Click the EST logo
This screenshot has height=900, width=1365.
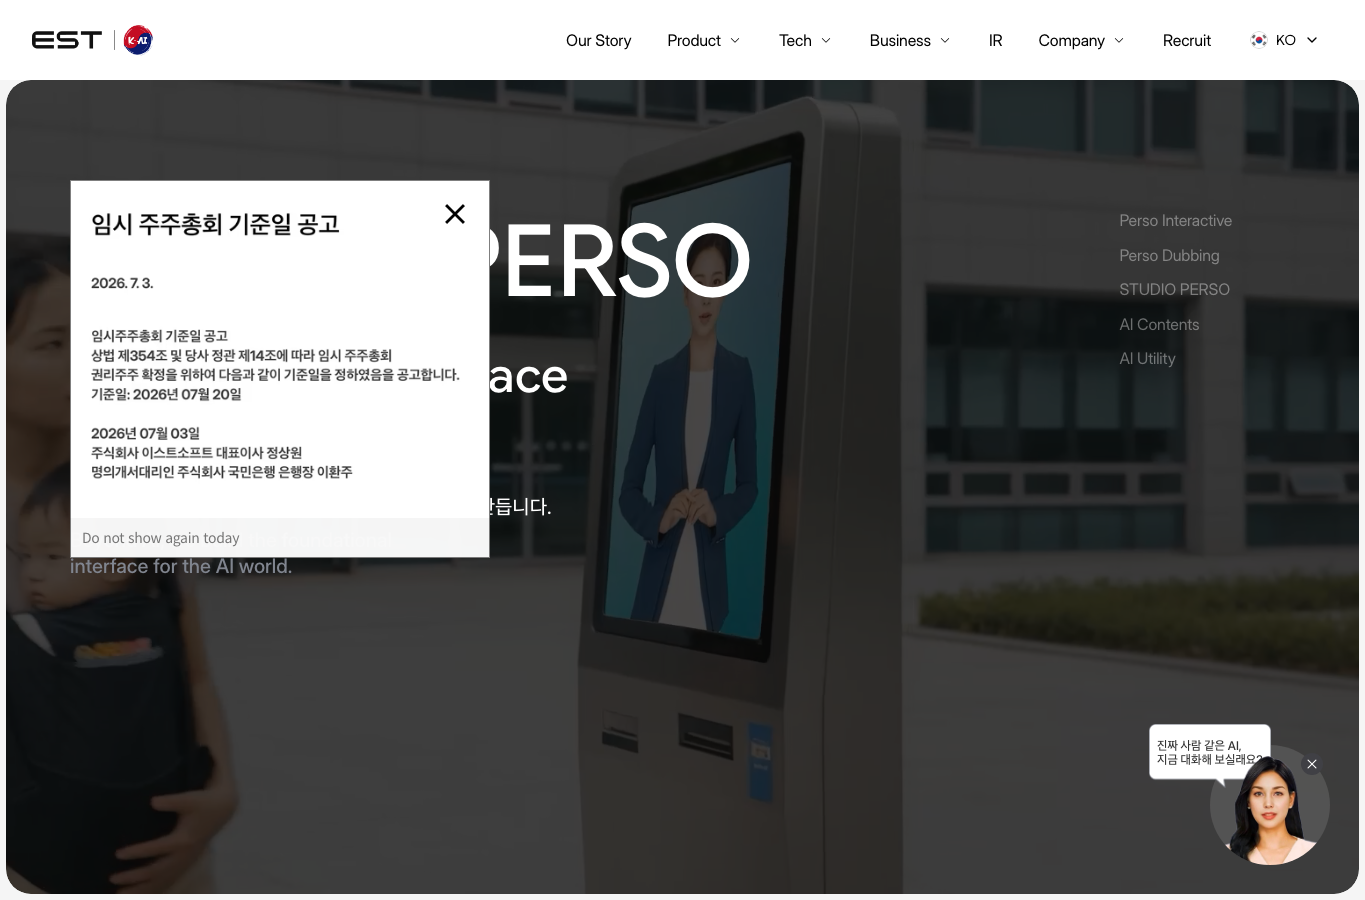pos(67,40)
